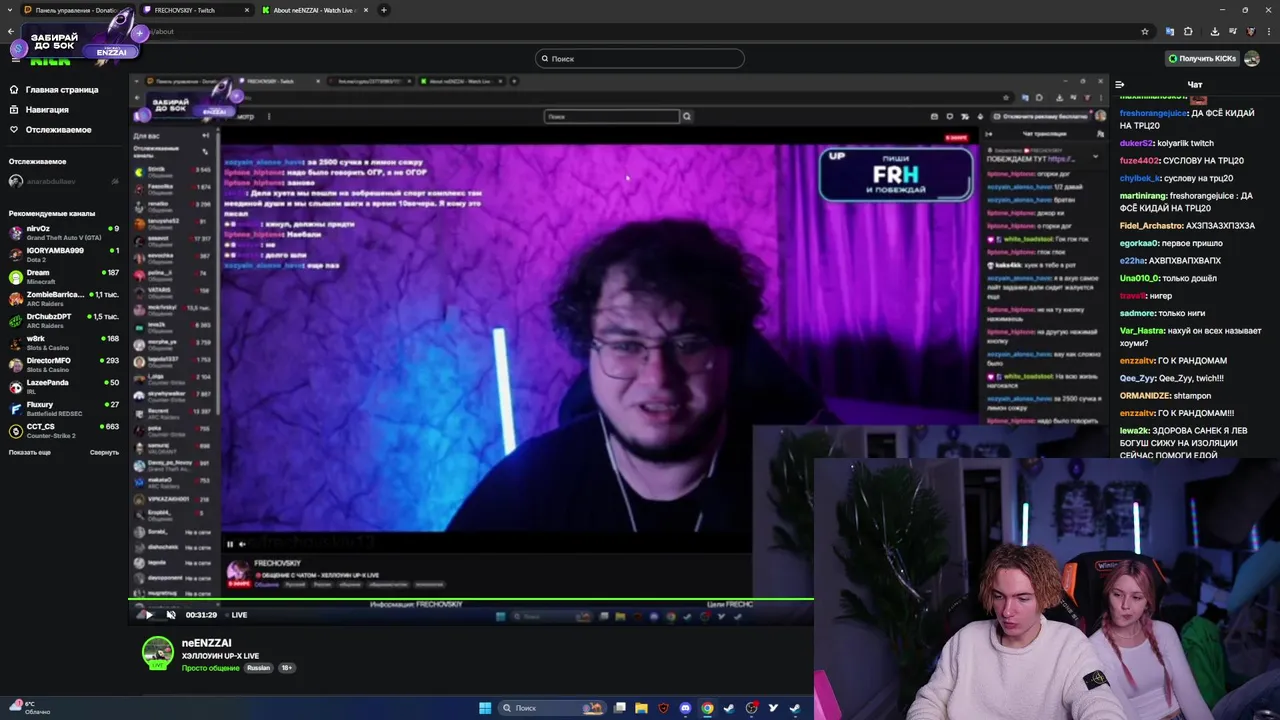This screenshot has height=720, width=1280.
Task: Open the browser media controls icon
Action: [x=1232, y=31]
